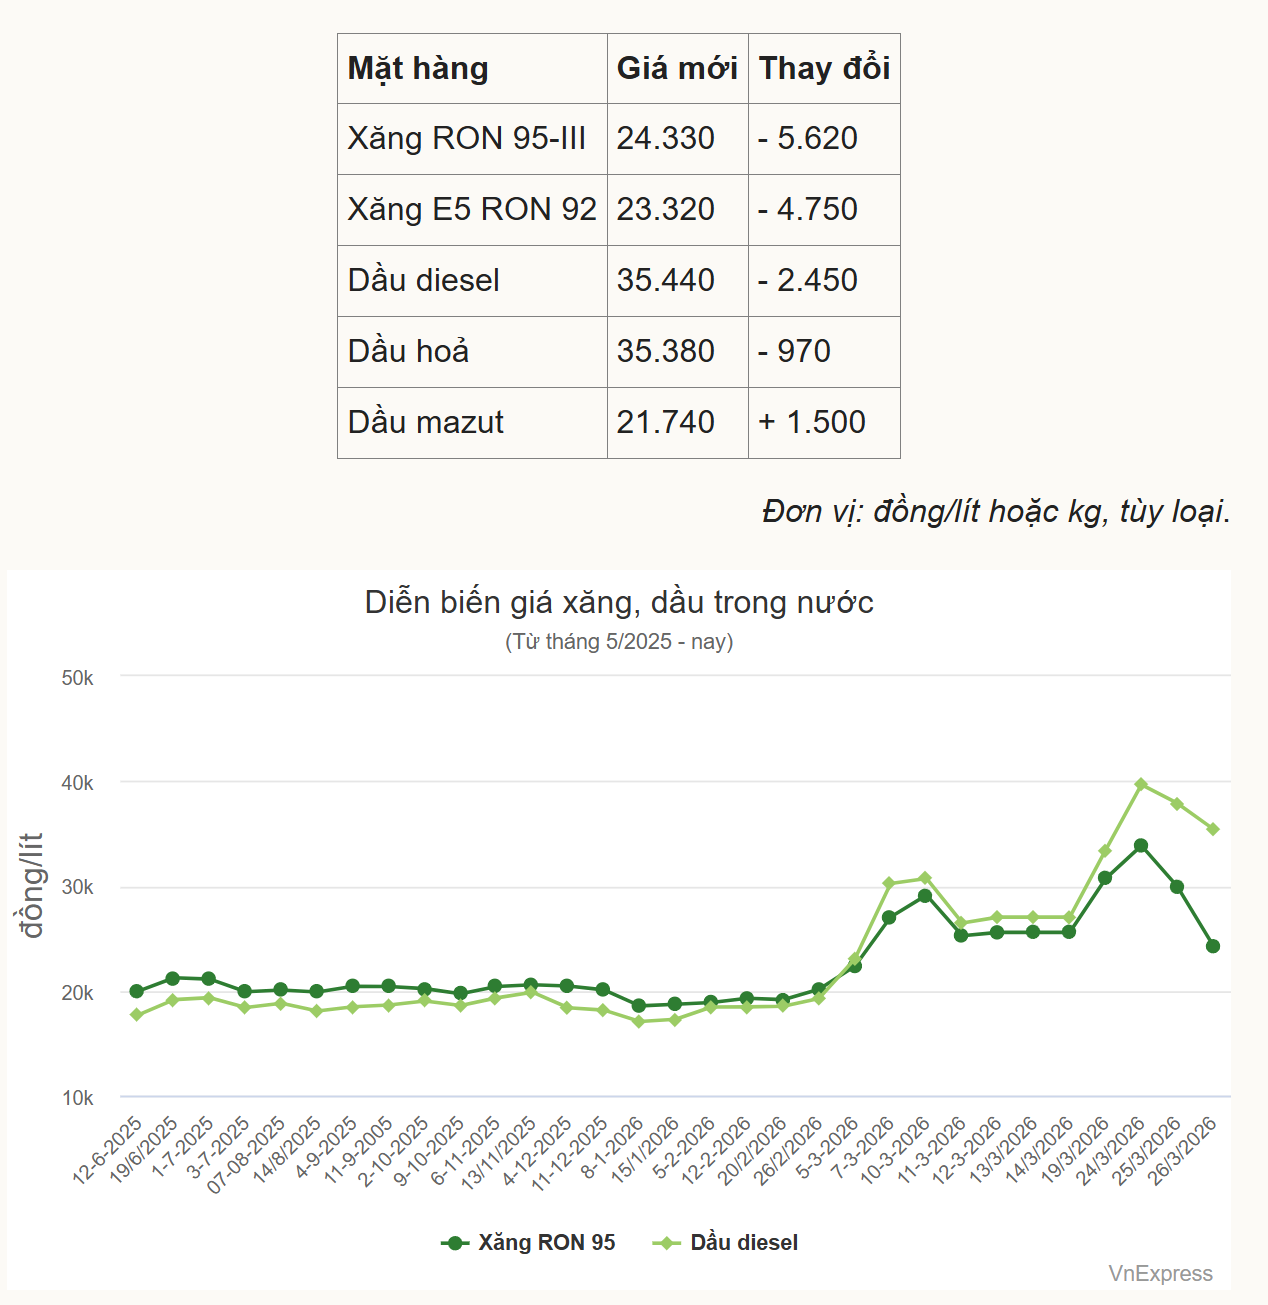1268x1305 pixels.
Task: Click the chart title "Diễn biến giá xăng, dầu trong nước"
Action: [x=619, y=603]
